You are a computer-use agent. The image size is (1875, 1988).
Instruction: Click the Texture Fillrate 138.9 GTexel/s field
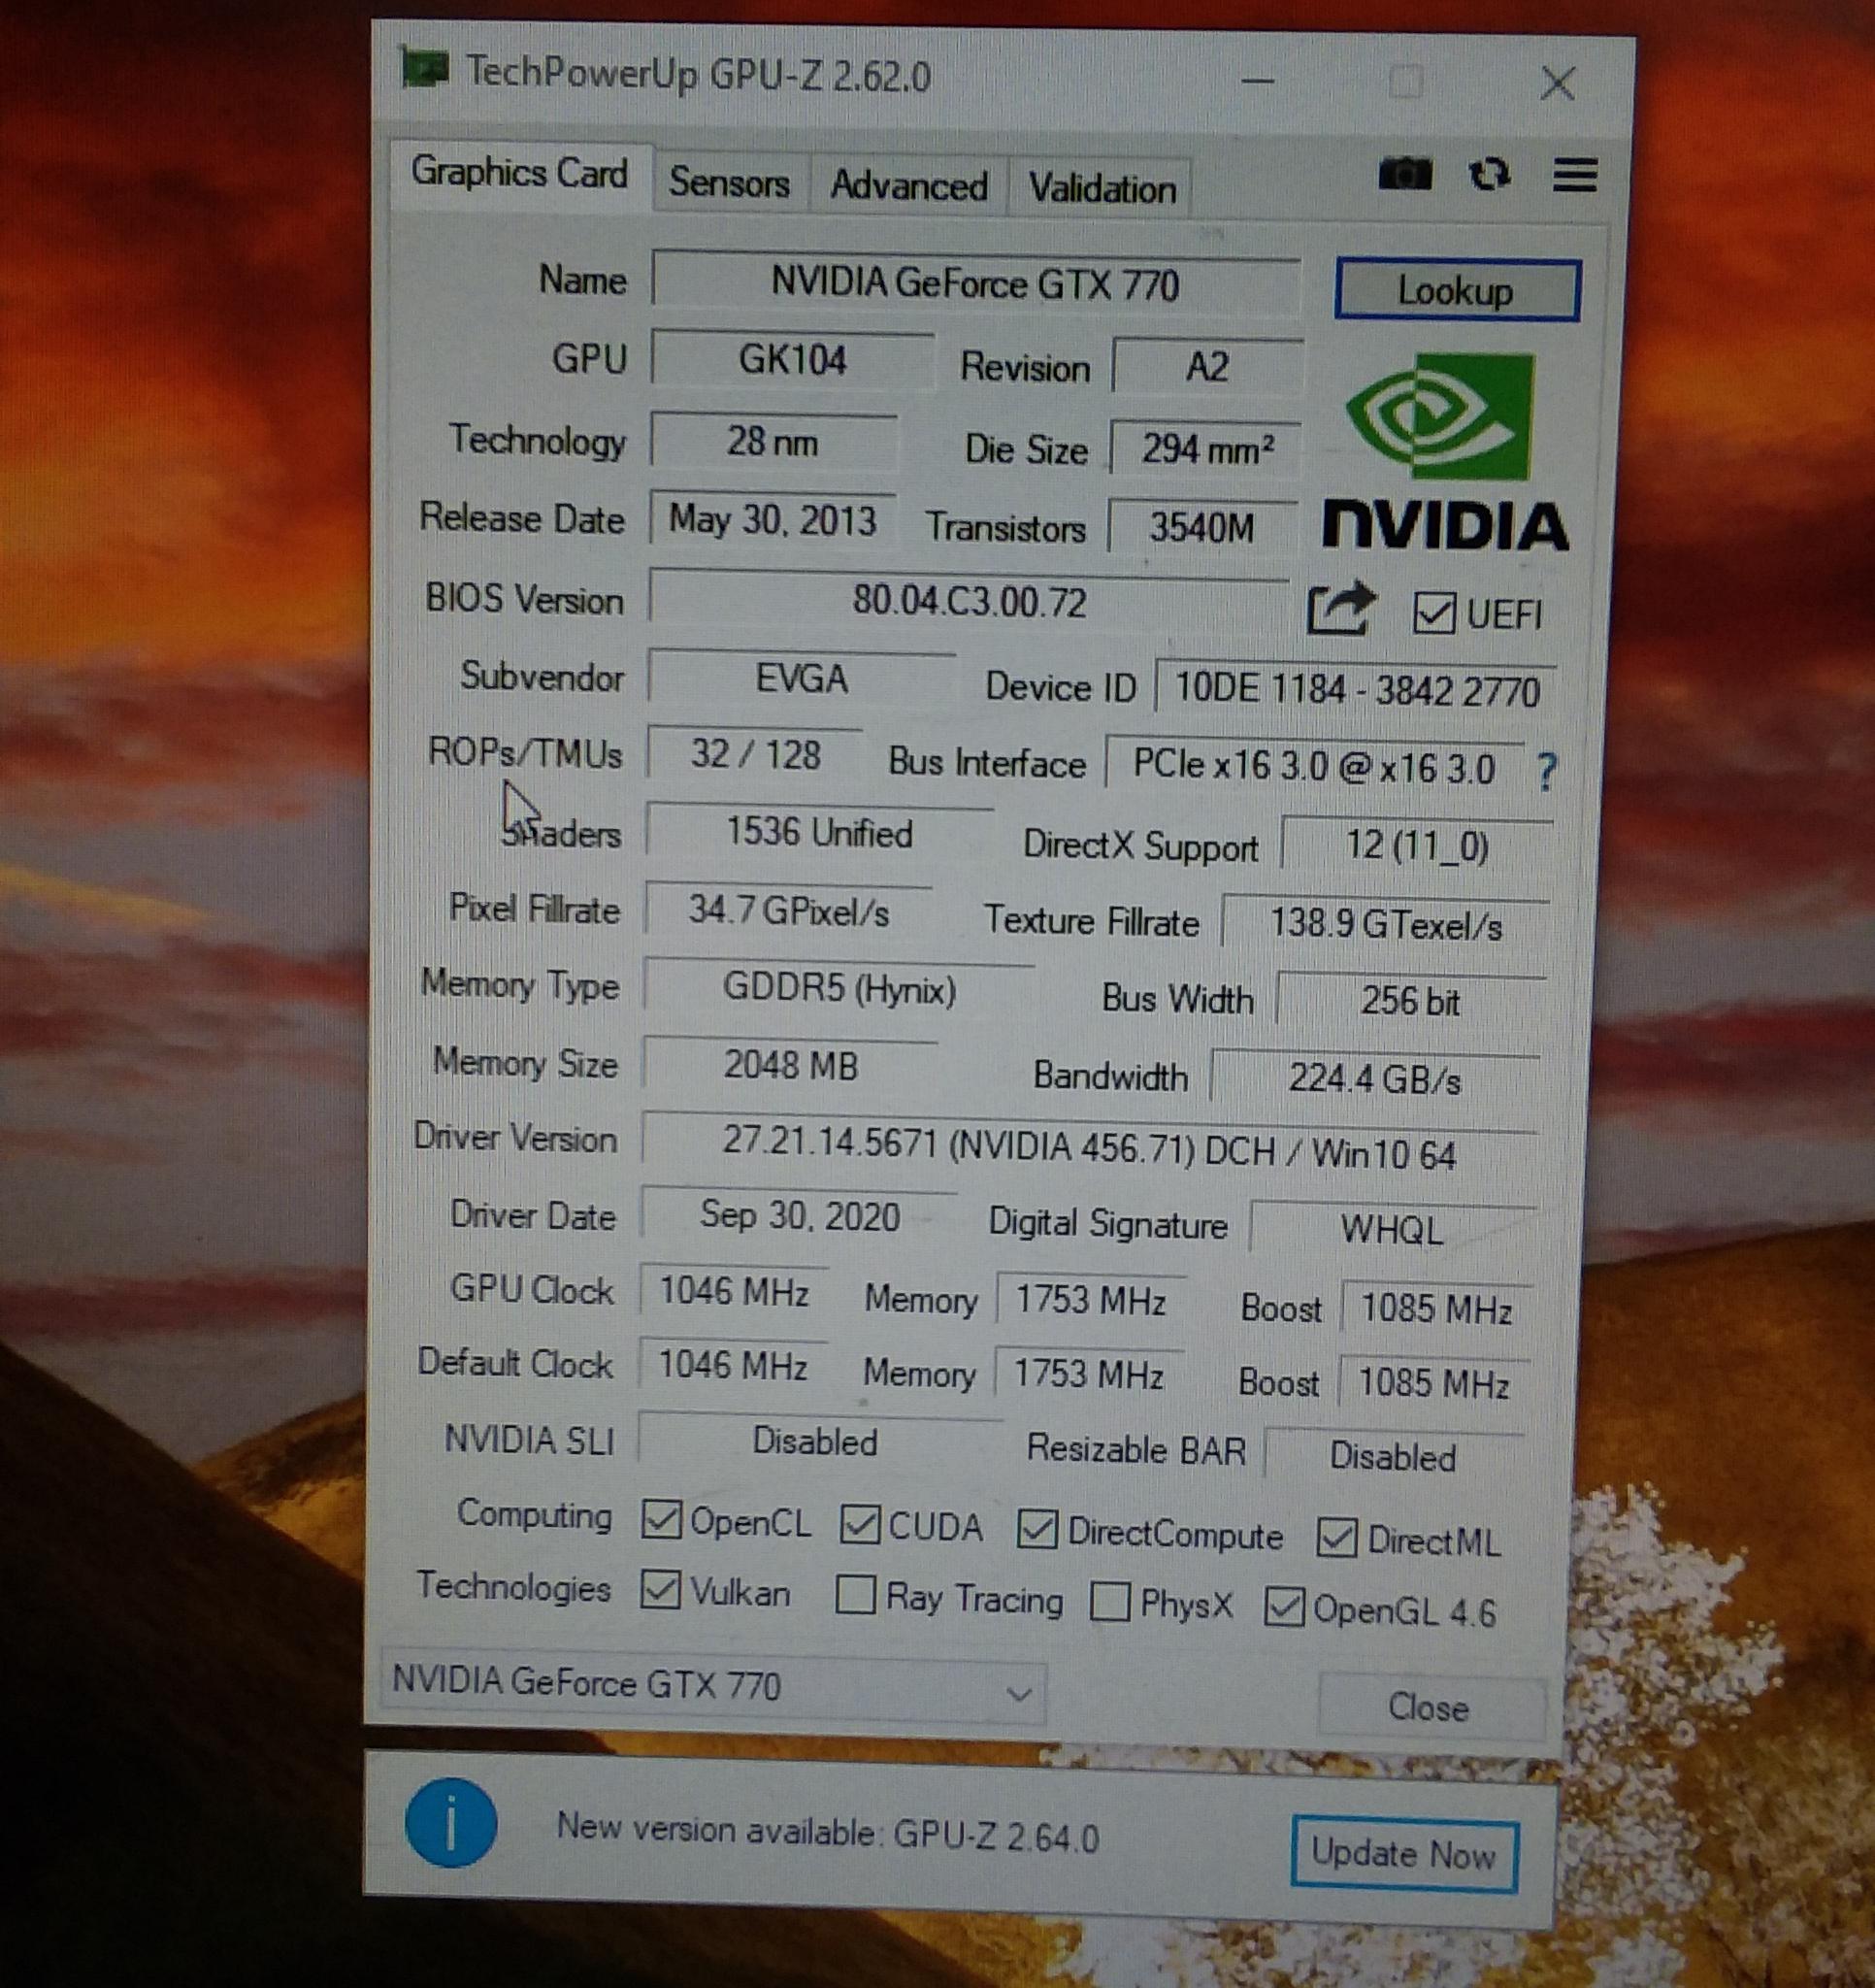point(1385,924)
